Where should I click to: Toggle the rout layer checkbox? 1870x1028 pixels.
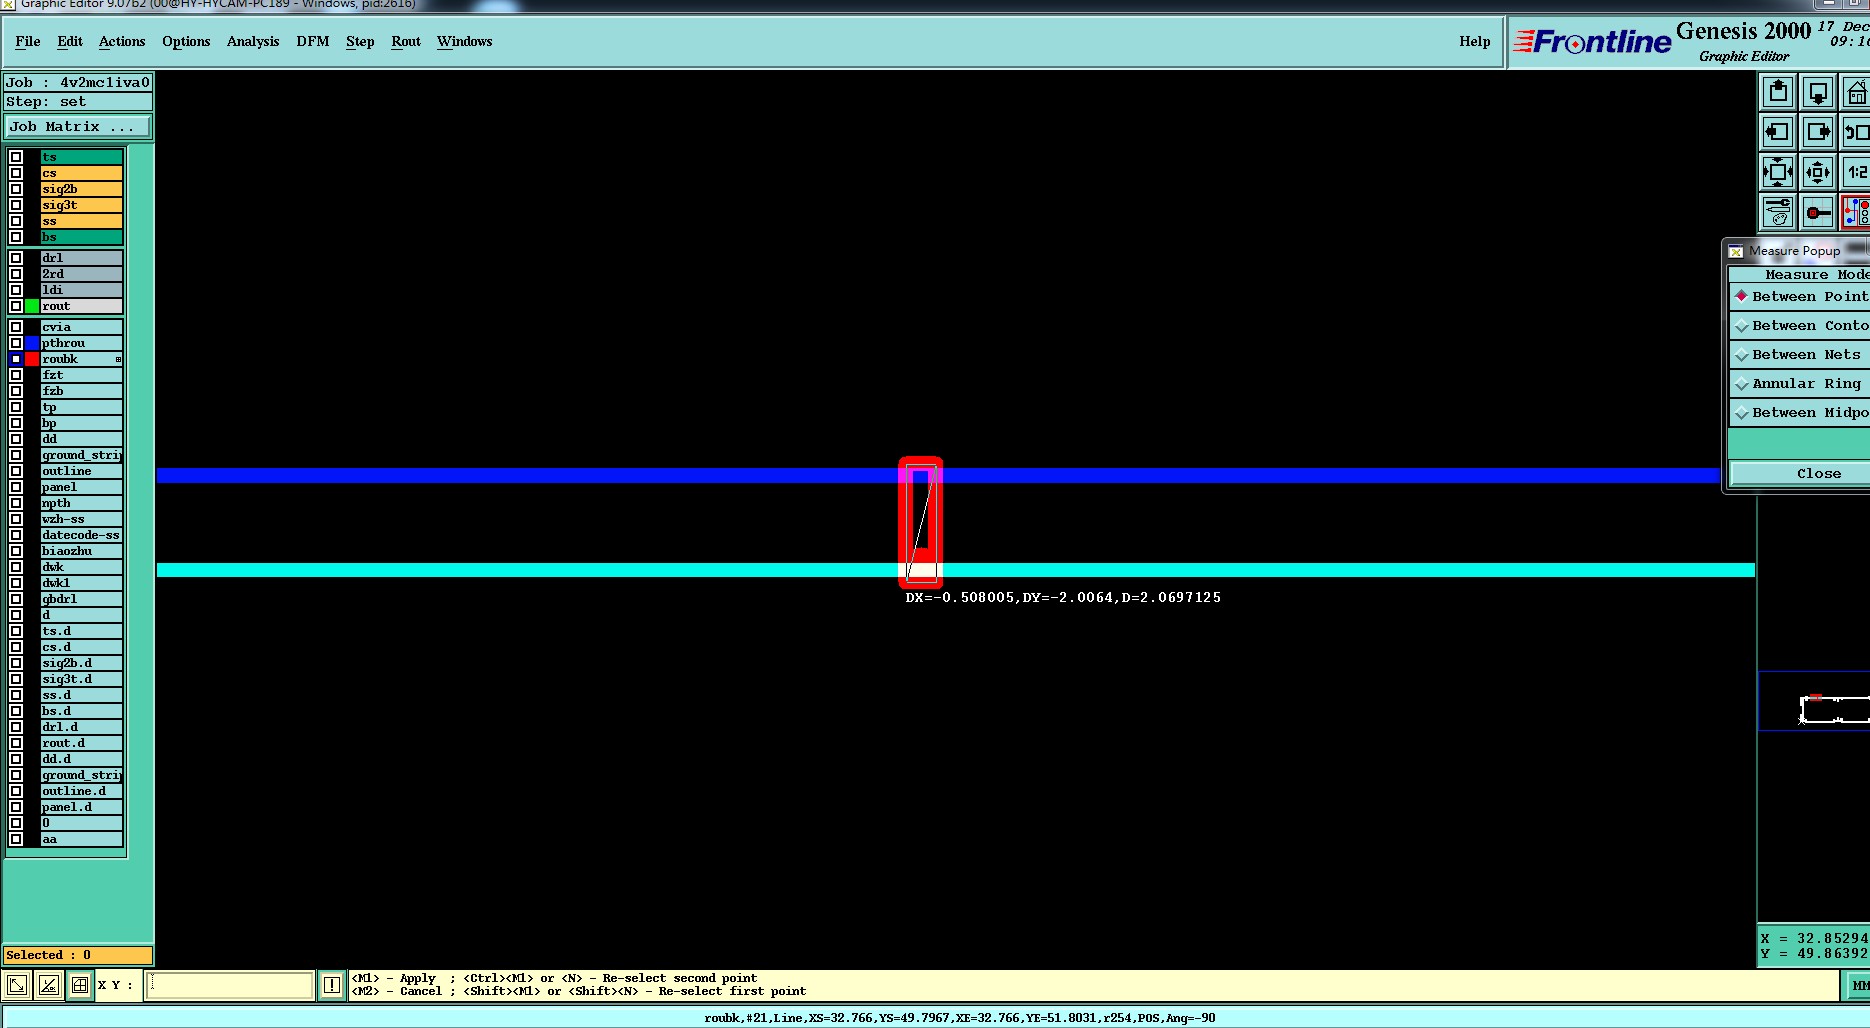click(x=16, y=306)
